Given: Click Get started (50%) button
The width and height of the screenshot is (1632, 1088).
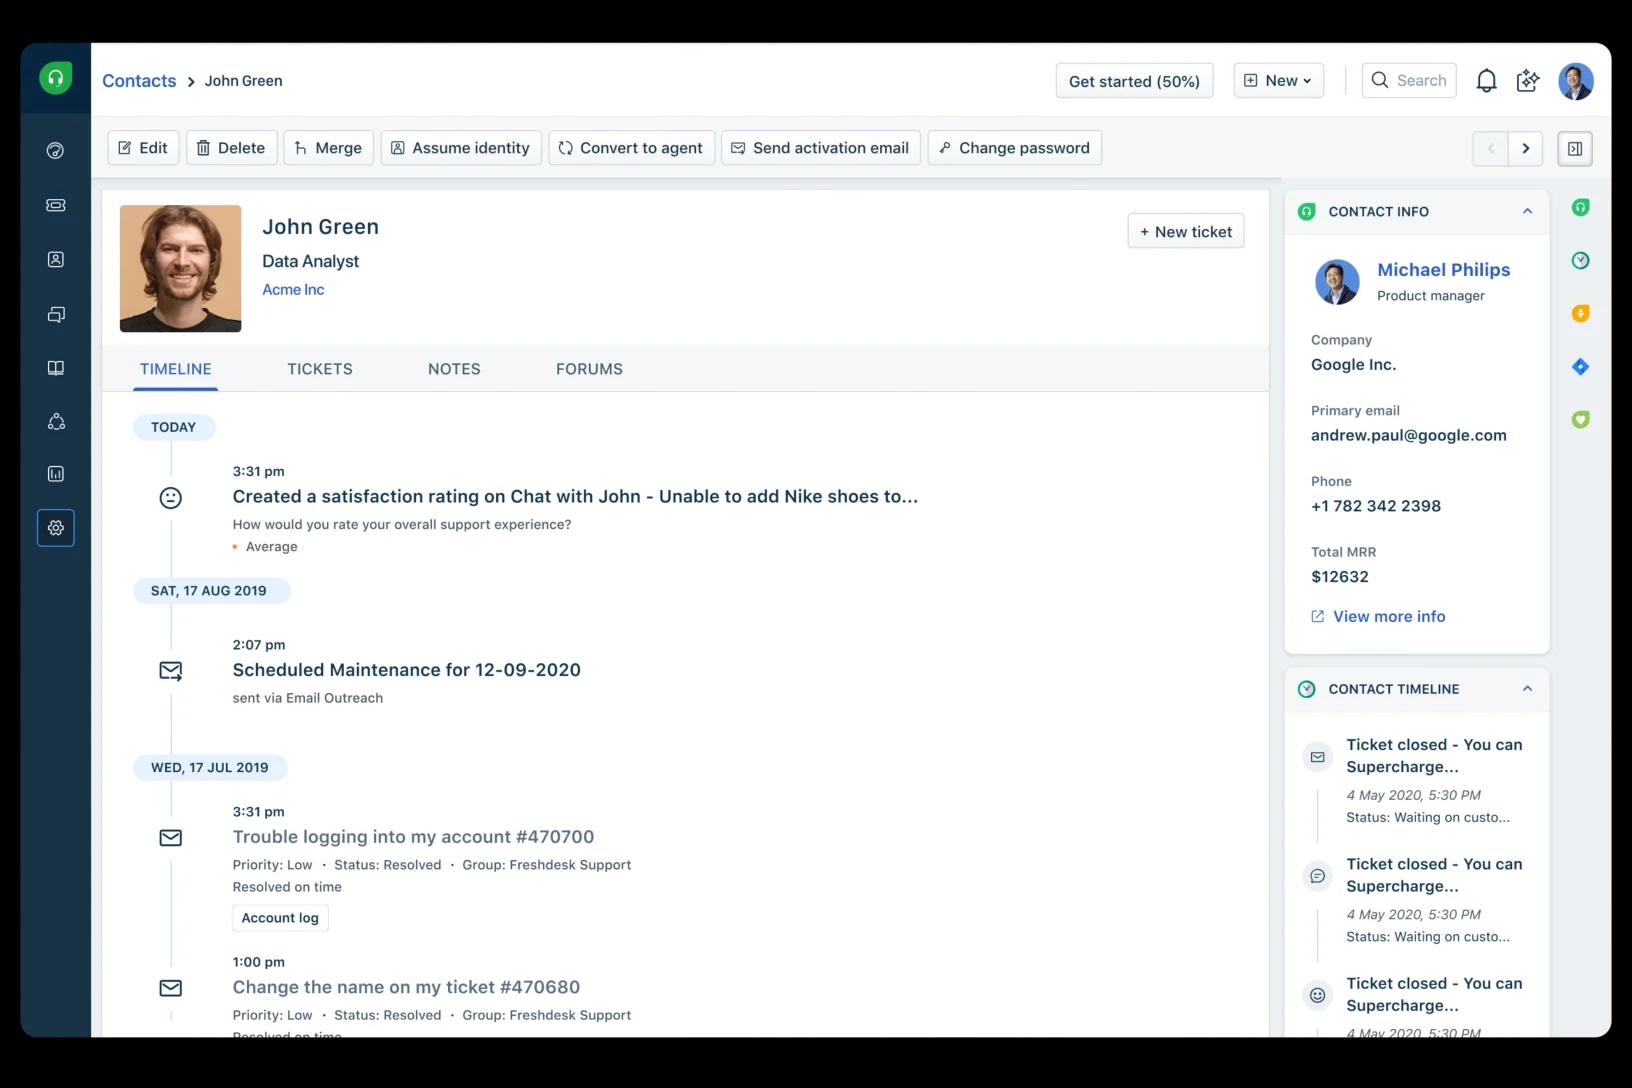Looking at the screenshot, I should click(1134, 81).
